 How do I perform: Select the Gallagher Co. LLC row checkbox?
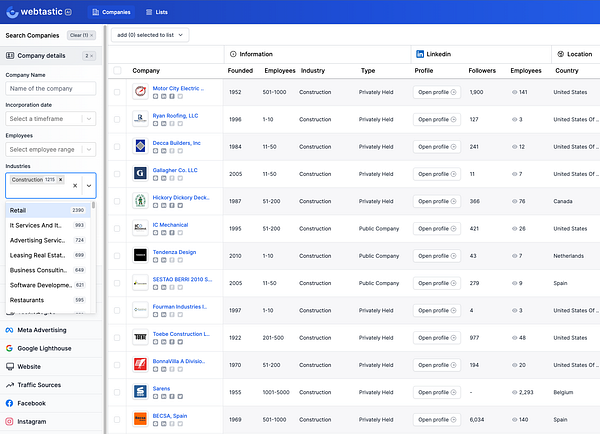pos(117,173)
